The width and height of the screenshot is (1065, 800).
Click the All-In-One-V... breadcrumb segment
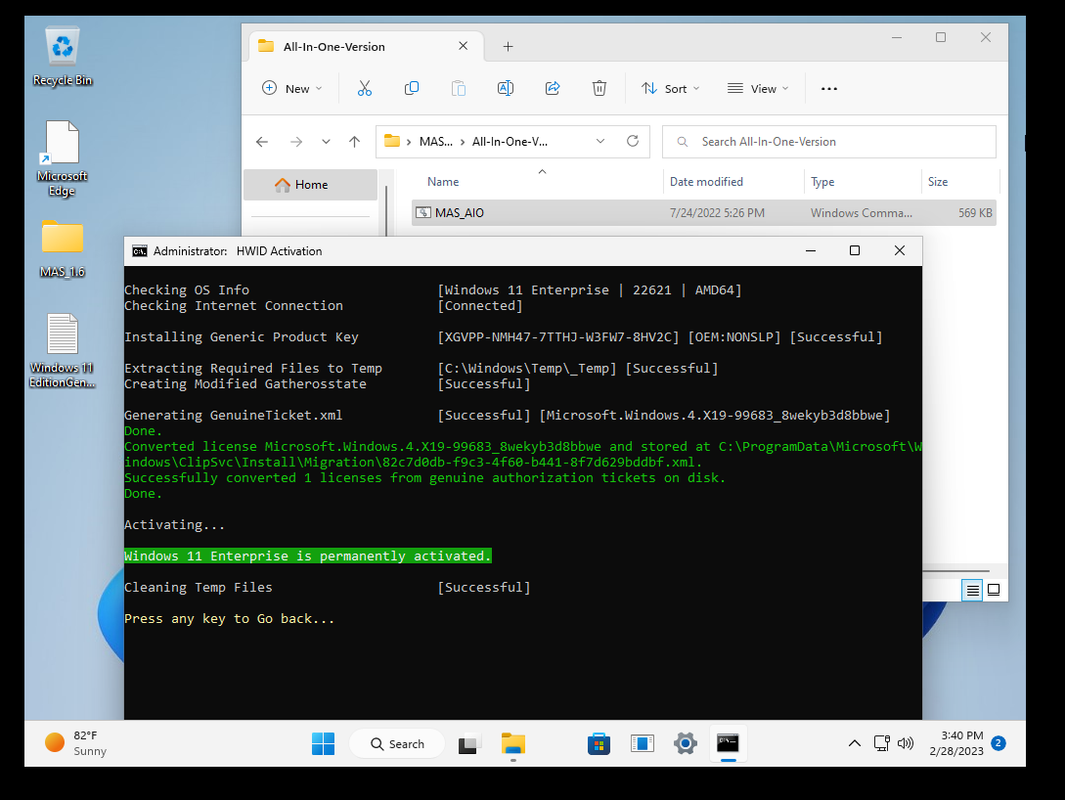pos(509,142)
